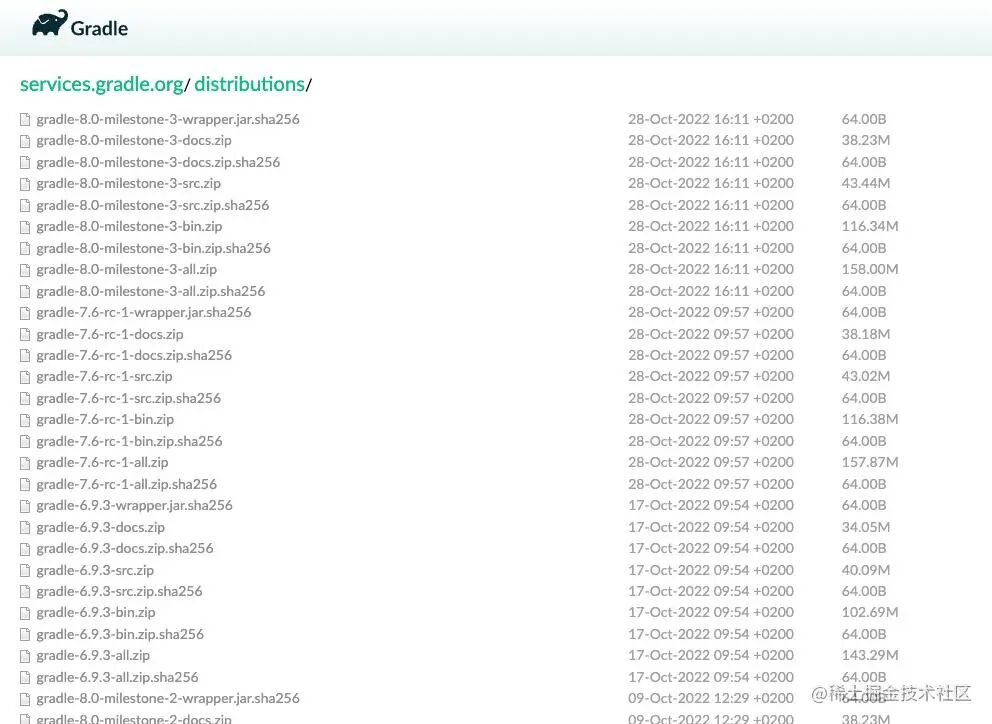Open gradle-7.6-rc-1-bin.zip.sha256 link
This screenshot has height=724, width=992.
point(129,441)
